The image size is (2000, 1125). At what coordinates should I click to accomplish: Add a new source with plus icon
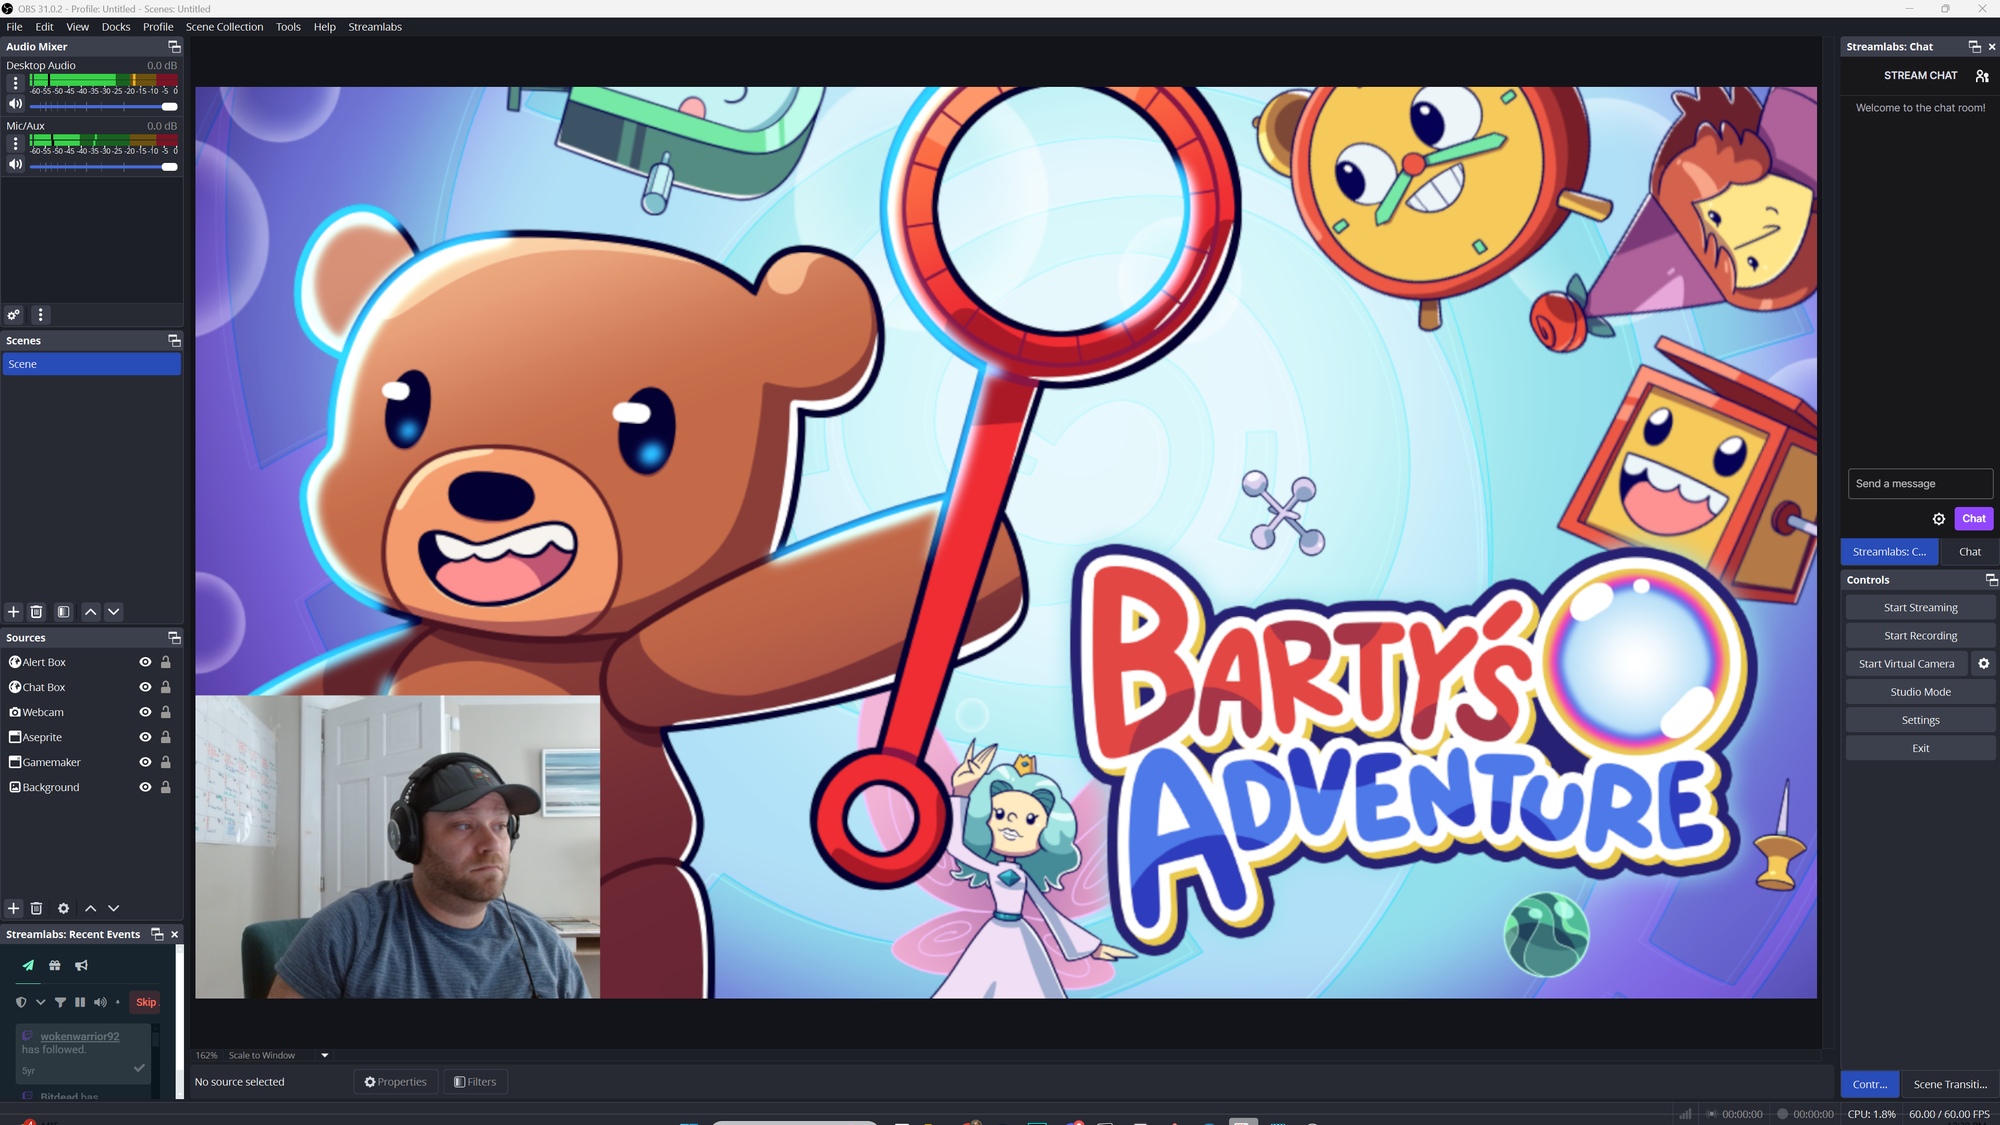click(14, 909)
